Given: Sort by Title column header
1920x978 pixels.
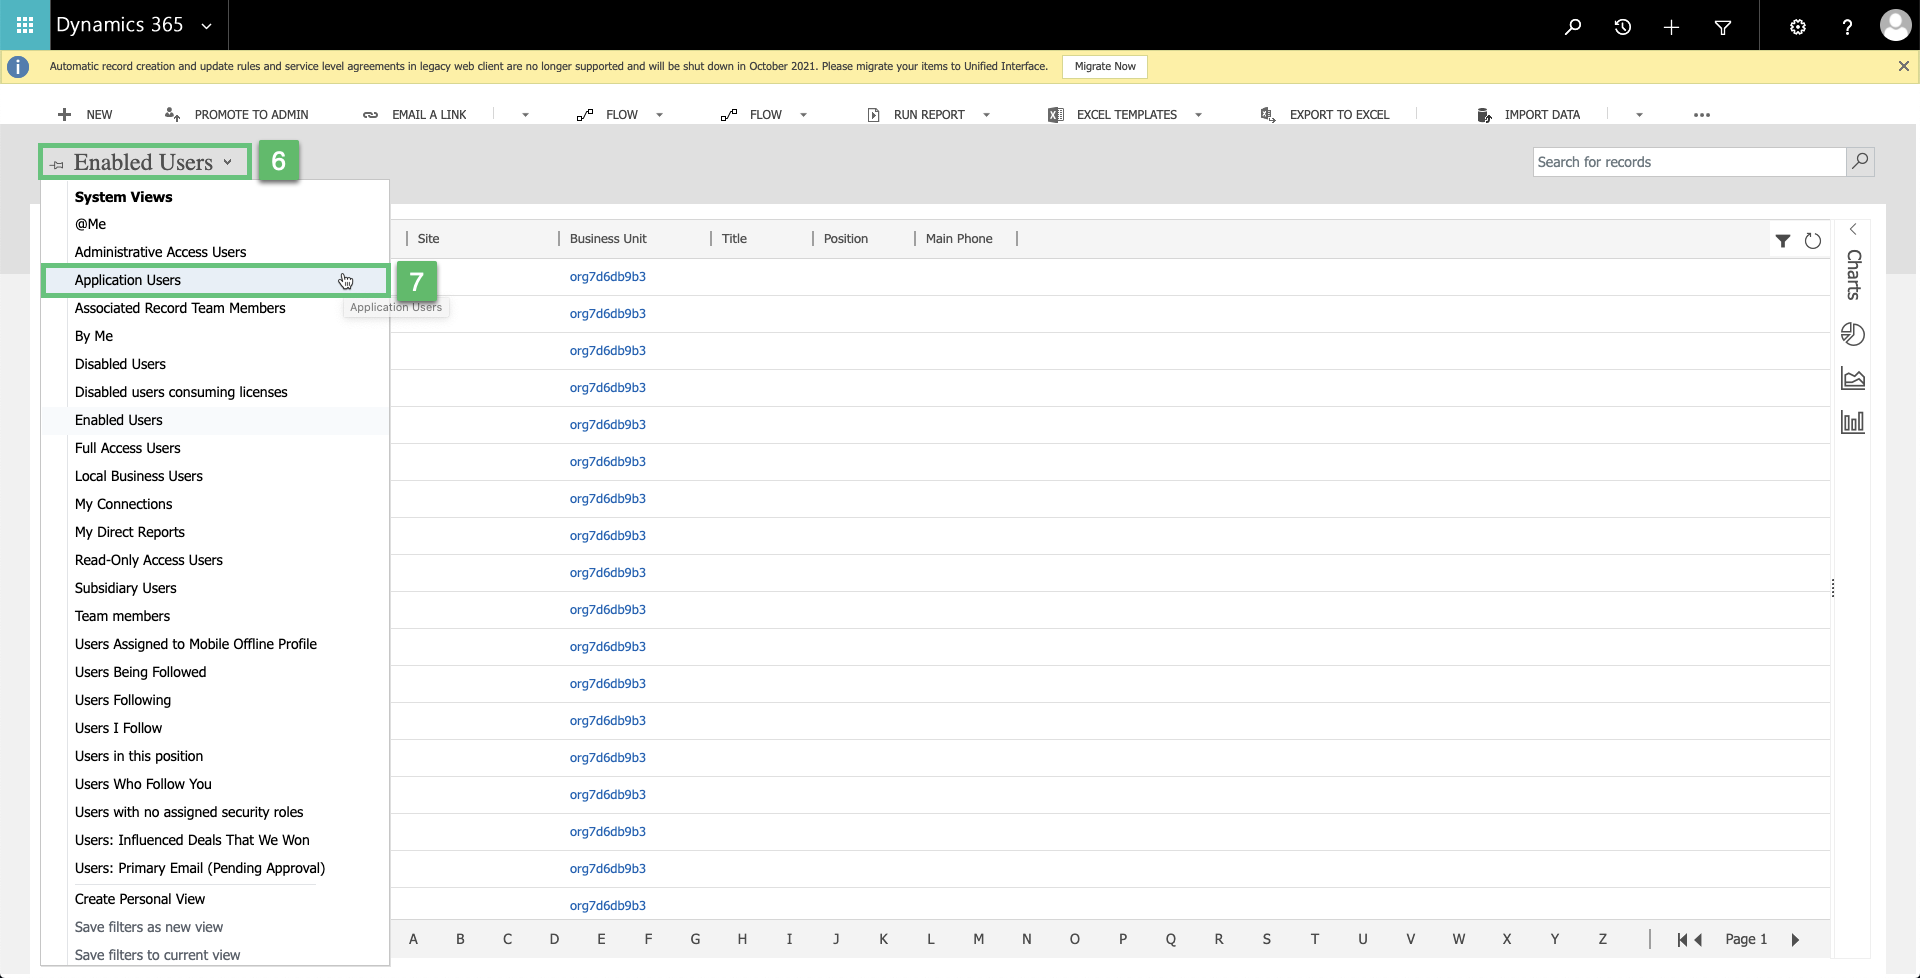Looking at the screenshot, I should [x=734, y=238].
